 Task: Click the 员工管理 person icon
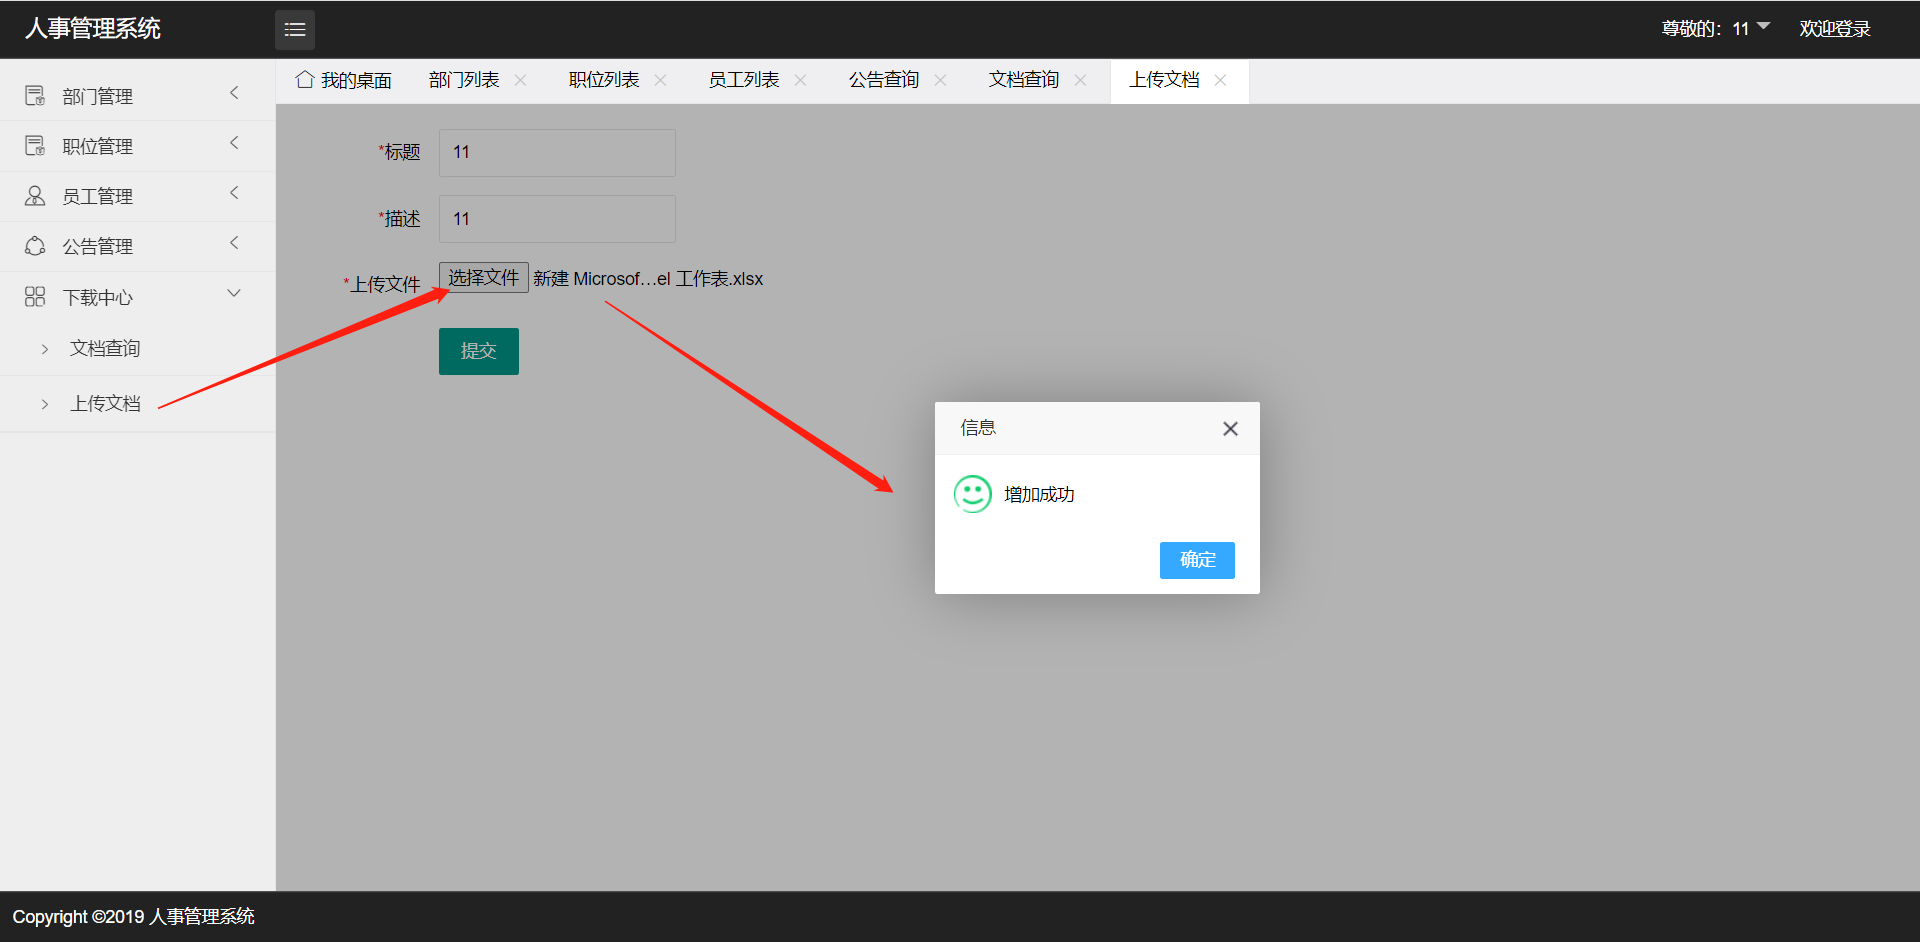pos(35,196)
